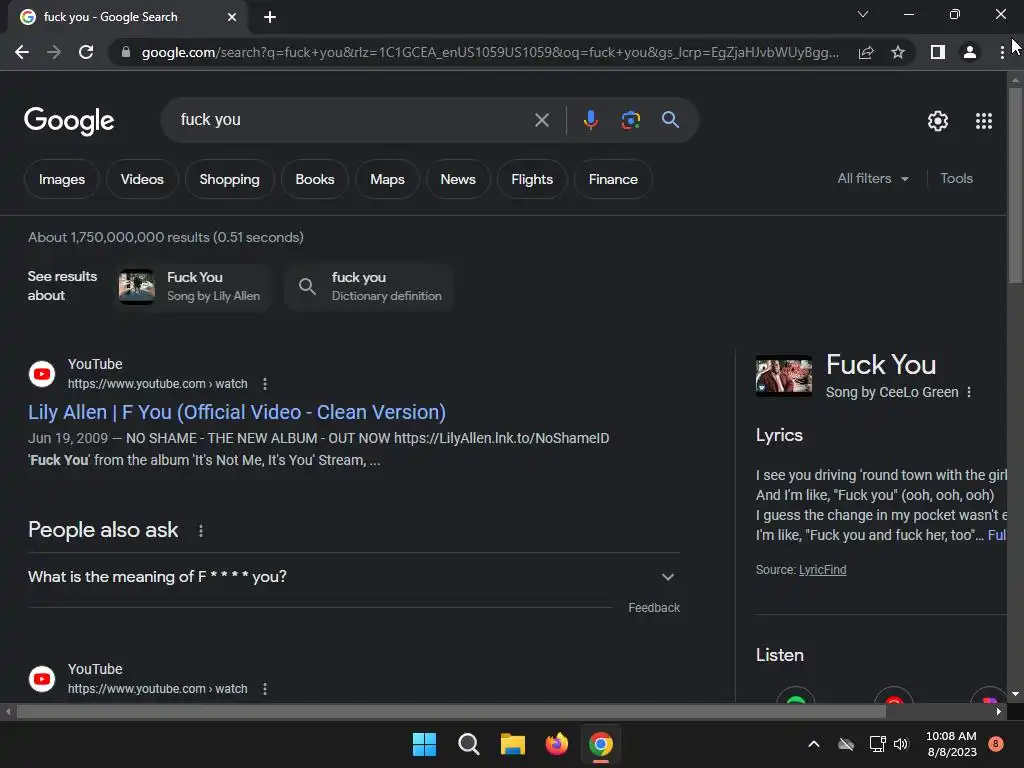Screen dimensions: 1024x768
Task: Open the volume control in tray
Action: coord(901,744)
